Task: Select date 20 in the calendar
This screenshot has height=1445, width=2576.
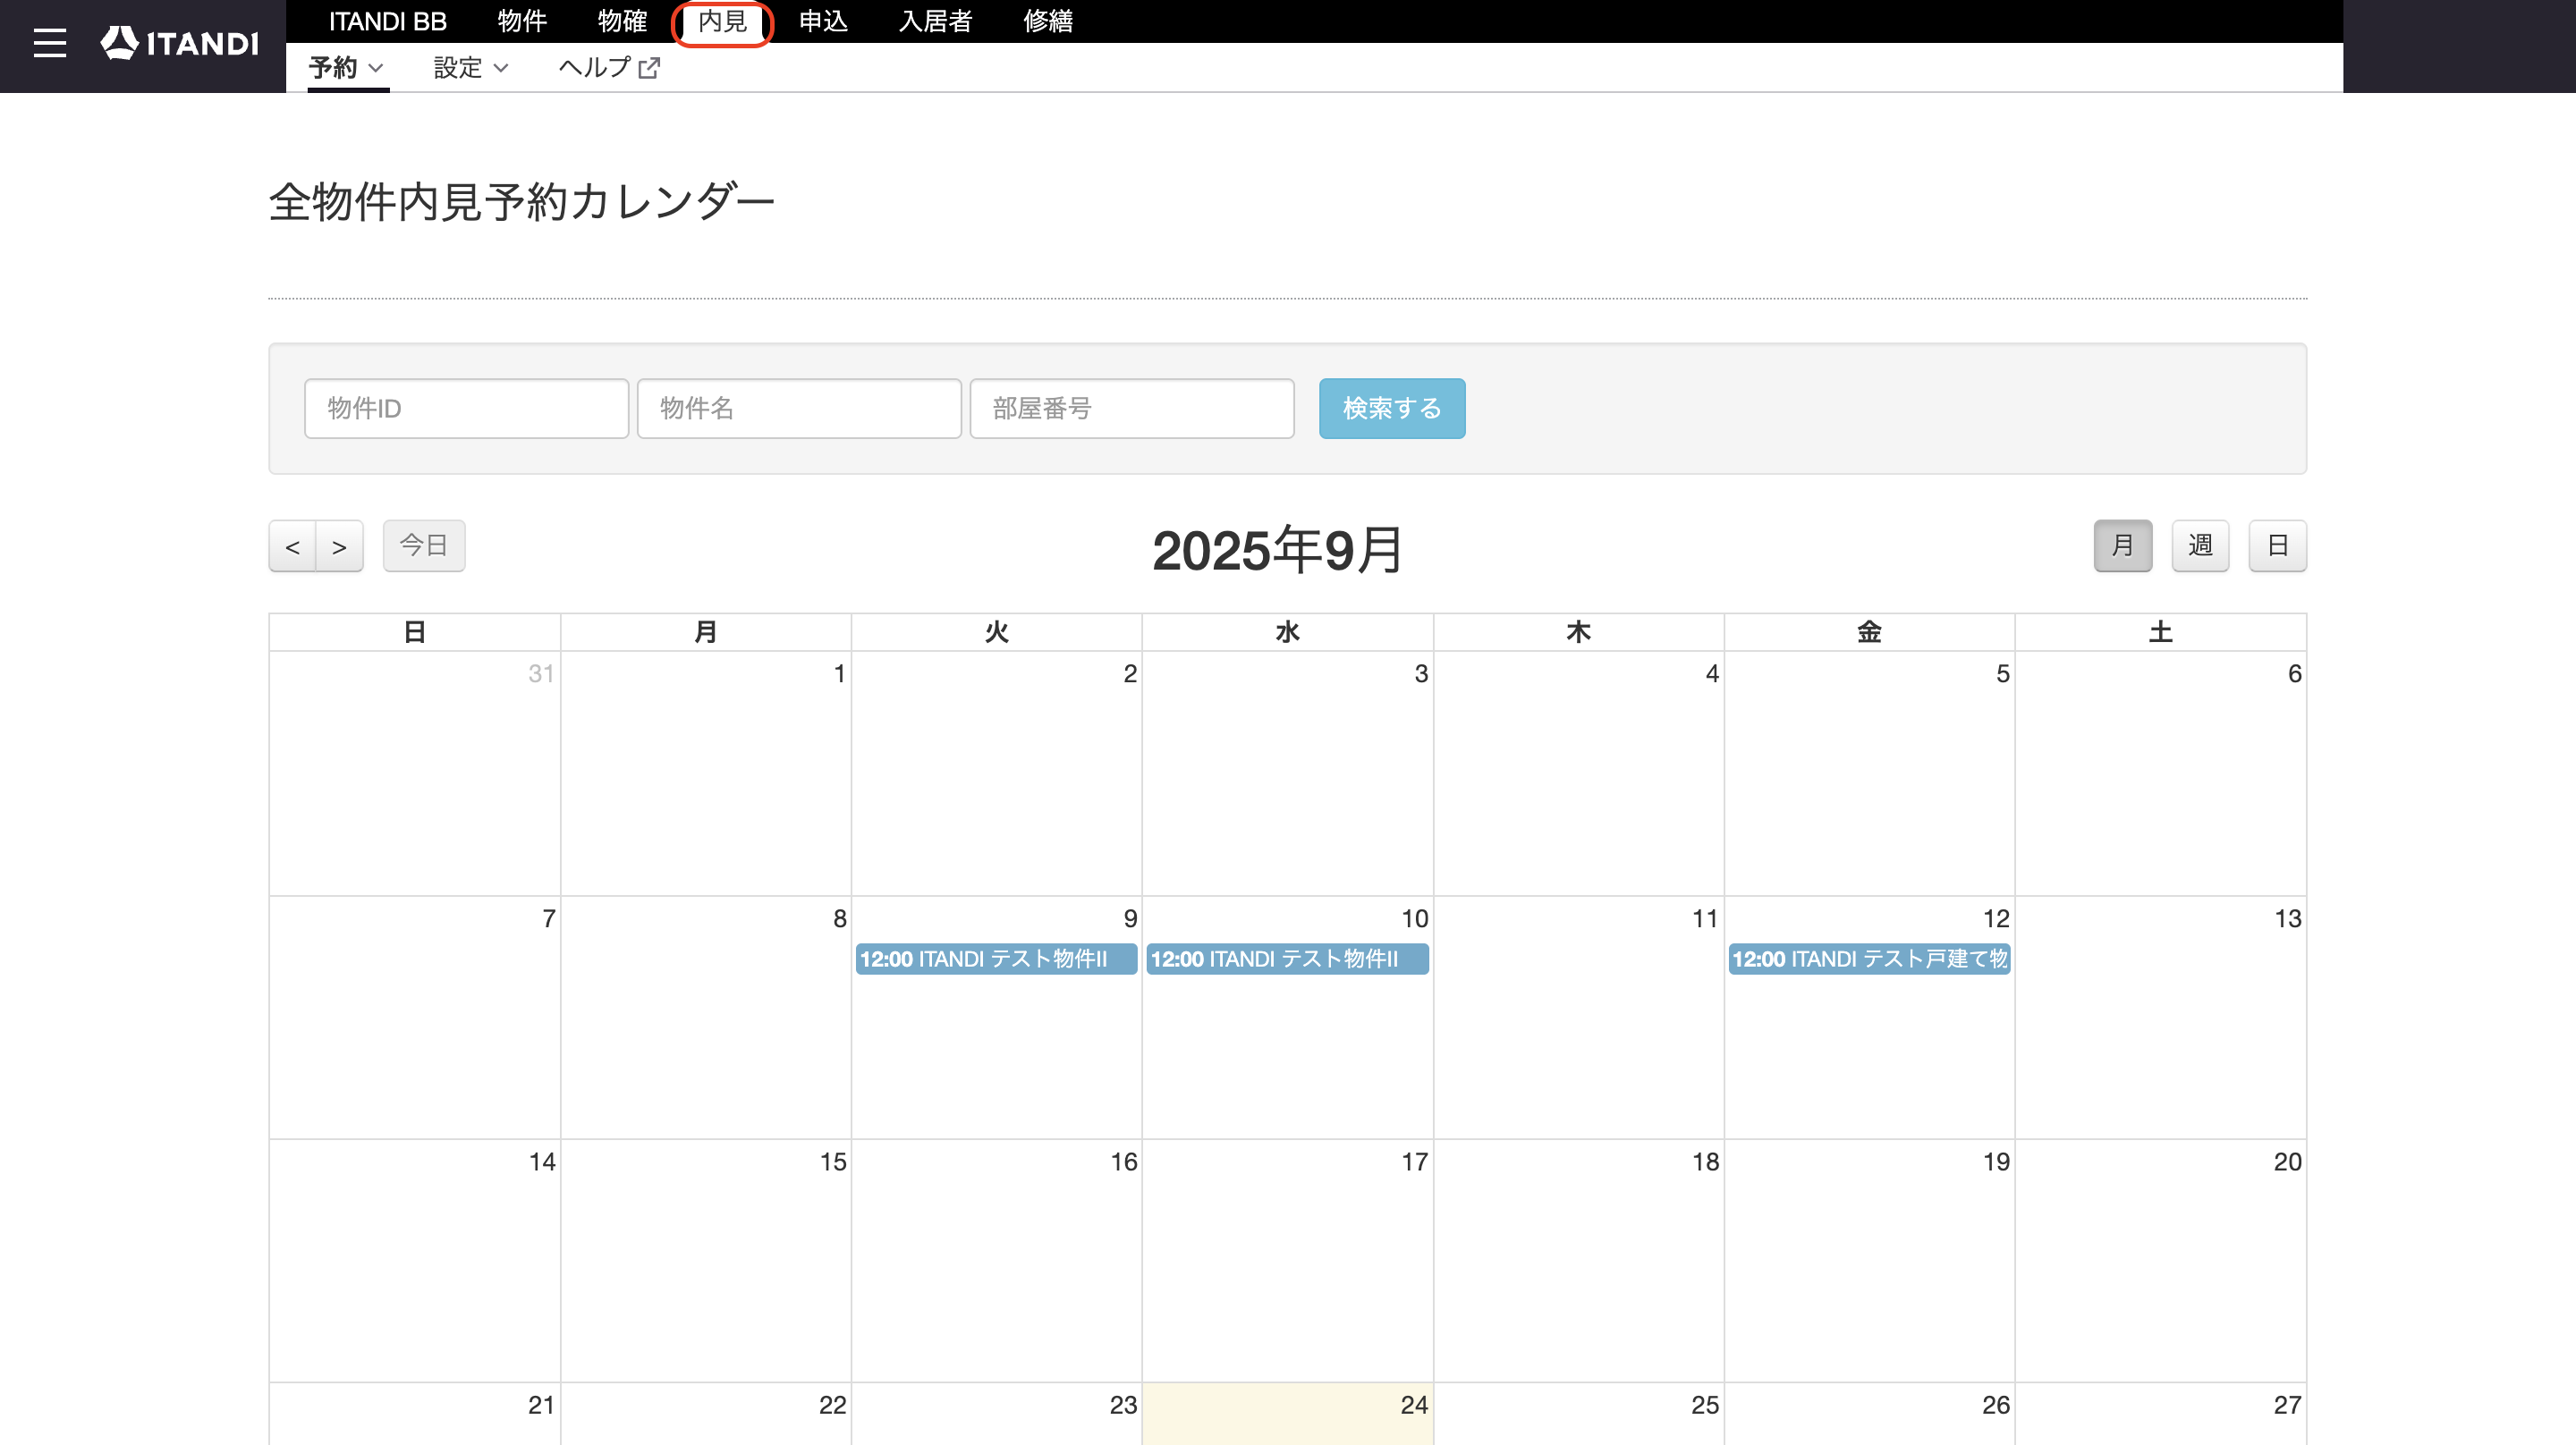Action: click(x=2288, y=1162)
